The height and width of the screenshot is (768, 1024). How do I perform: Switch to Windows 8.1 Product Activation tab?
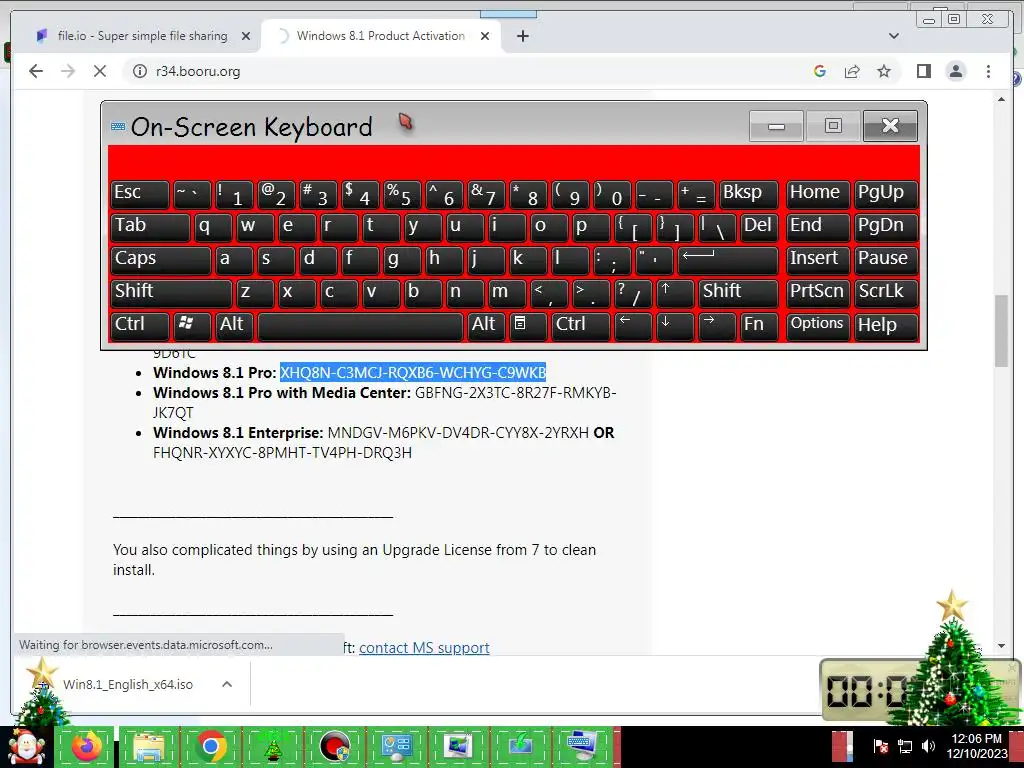click(x=381, y=36)
